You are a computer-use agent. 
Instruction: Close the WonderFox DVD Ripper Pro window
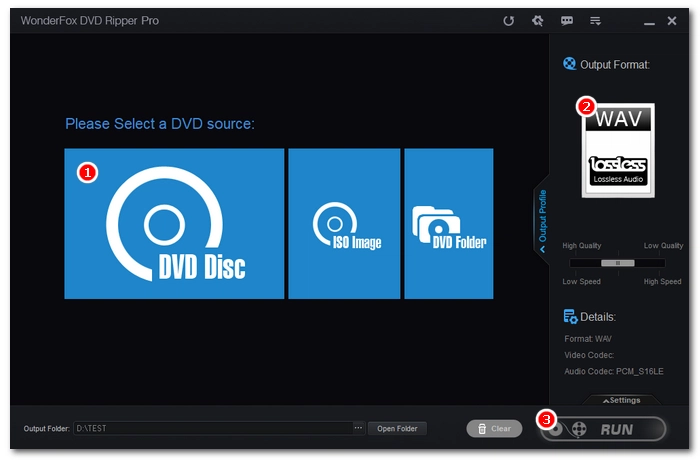(672, 21)
